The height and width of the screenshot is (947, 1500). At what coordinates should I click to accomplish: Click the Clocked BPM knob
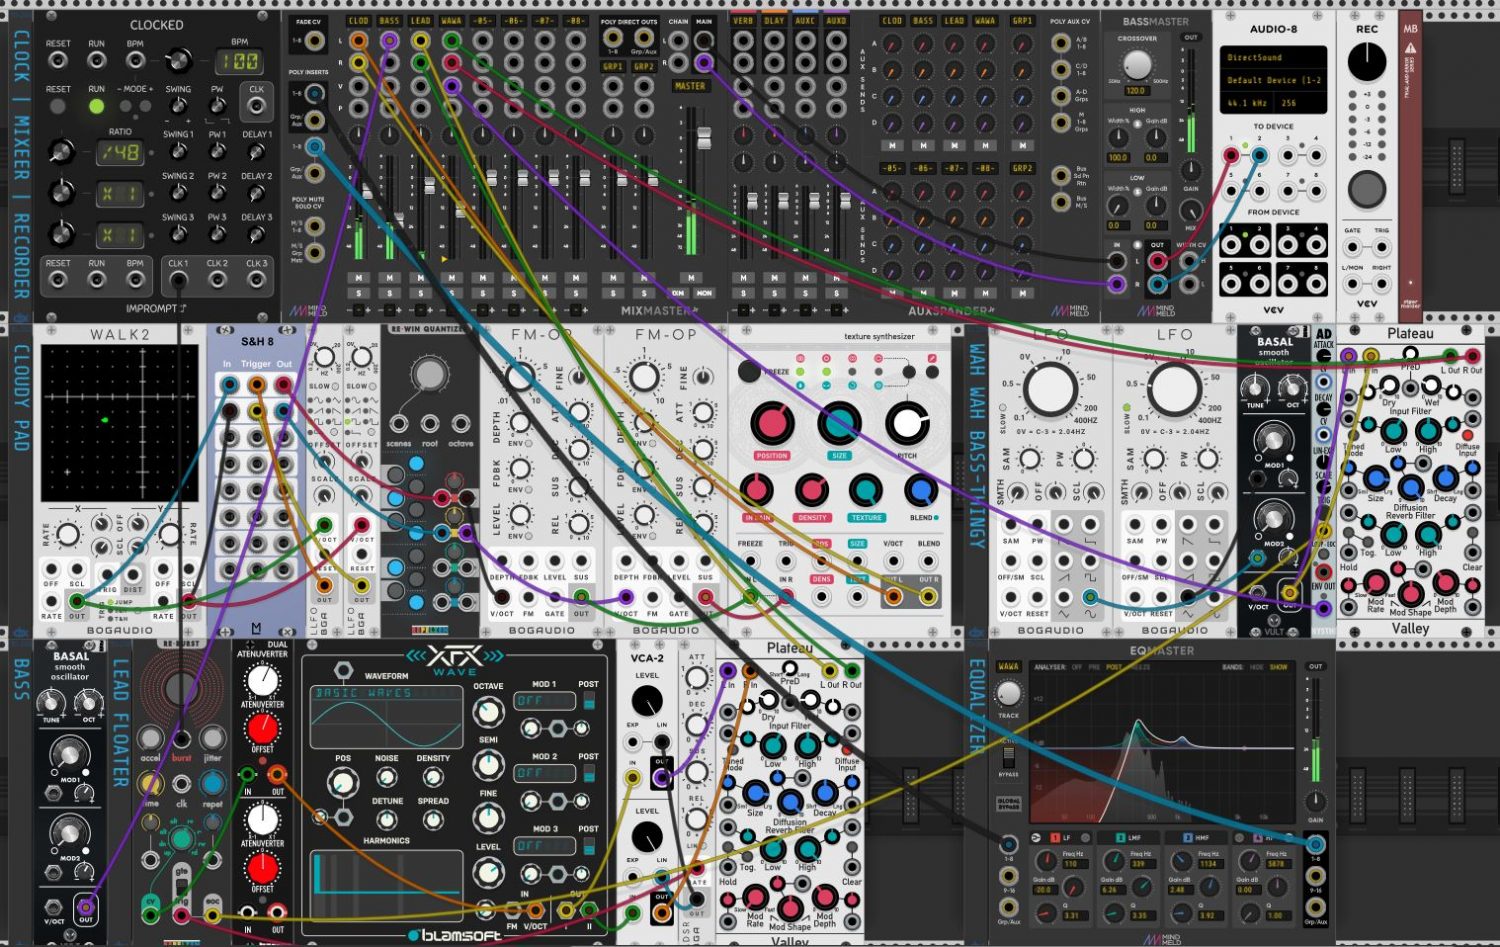[178, 61]
